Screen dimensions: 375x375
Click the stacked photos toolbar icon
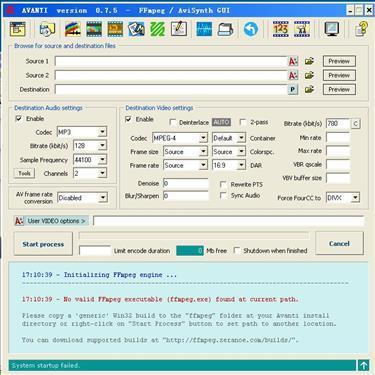[136, 29]
